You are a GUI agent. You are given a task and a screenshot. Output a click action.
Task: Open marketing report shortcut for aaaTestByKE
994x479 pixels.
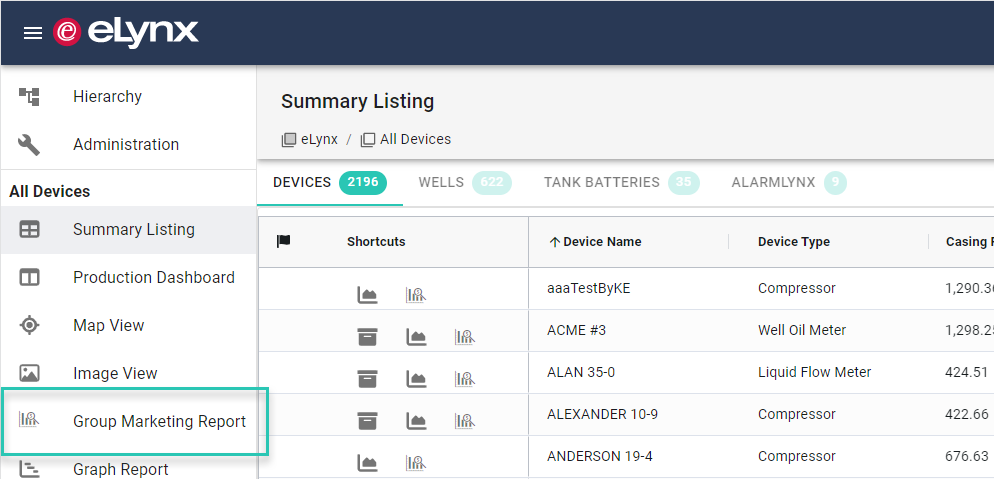point(416,295)
